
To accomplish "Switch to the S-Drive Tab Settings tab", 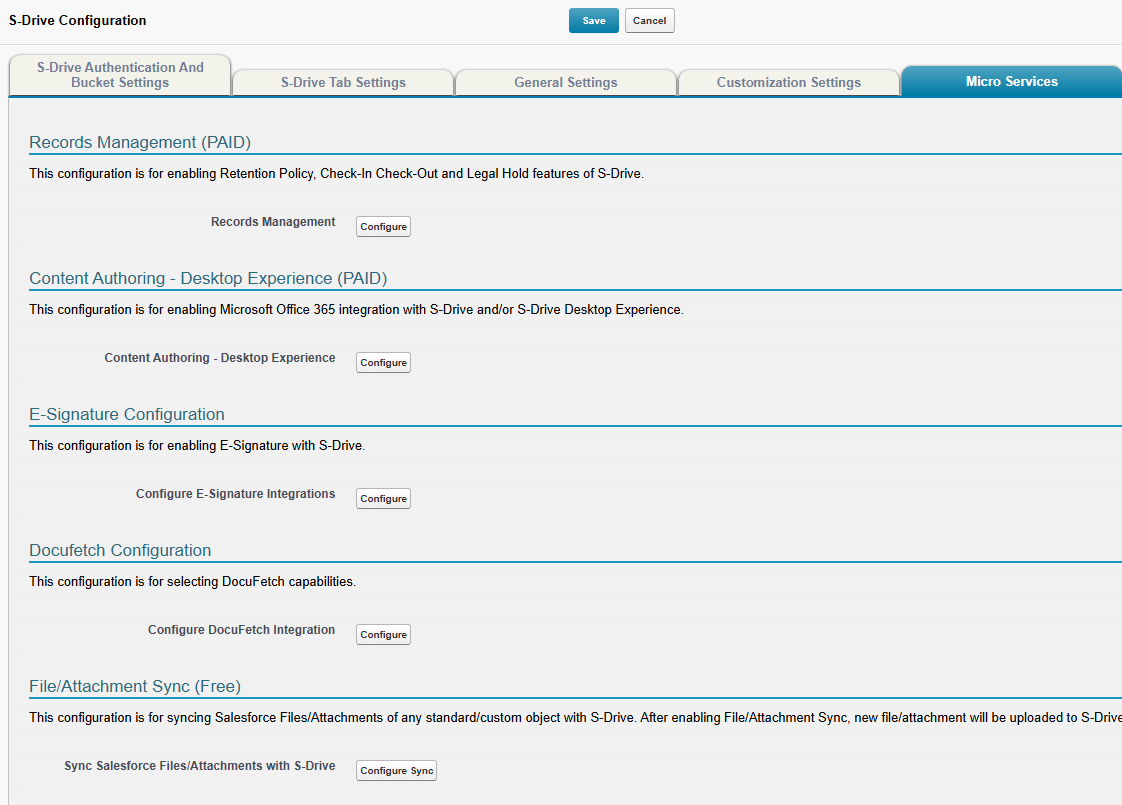I will coord(343,83).
